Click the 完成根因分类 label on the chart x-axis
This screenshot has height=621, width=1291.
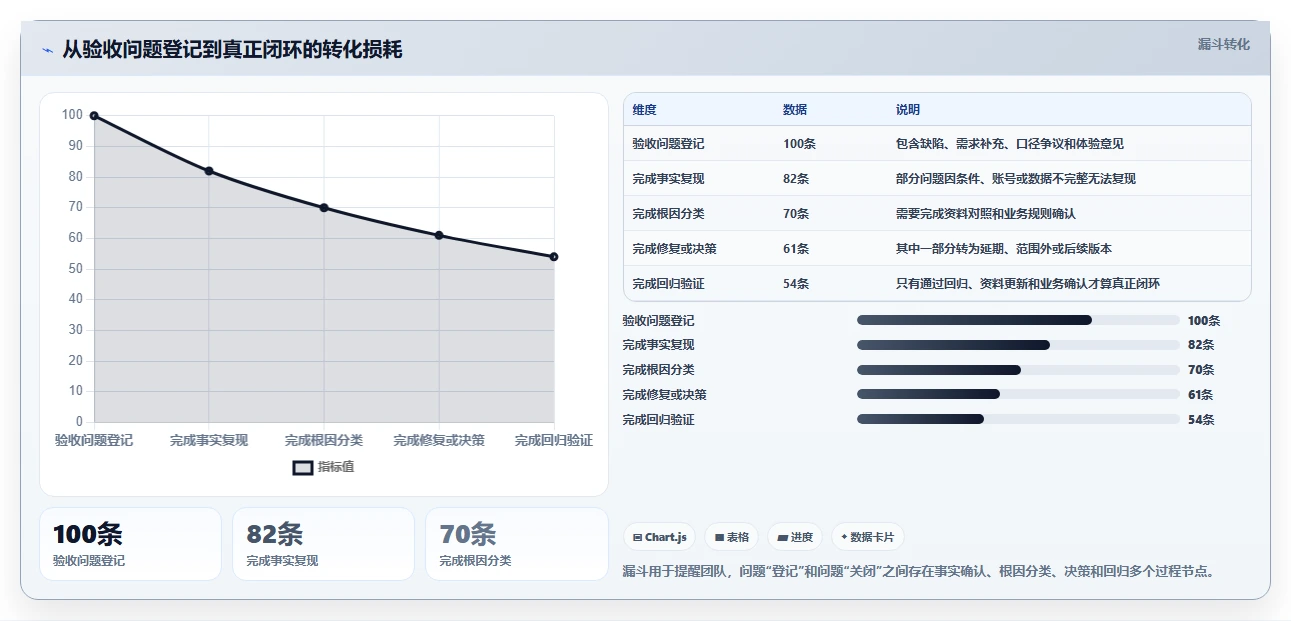click(324, 440)
